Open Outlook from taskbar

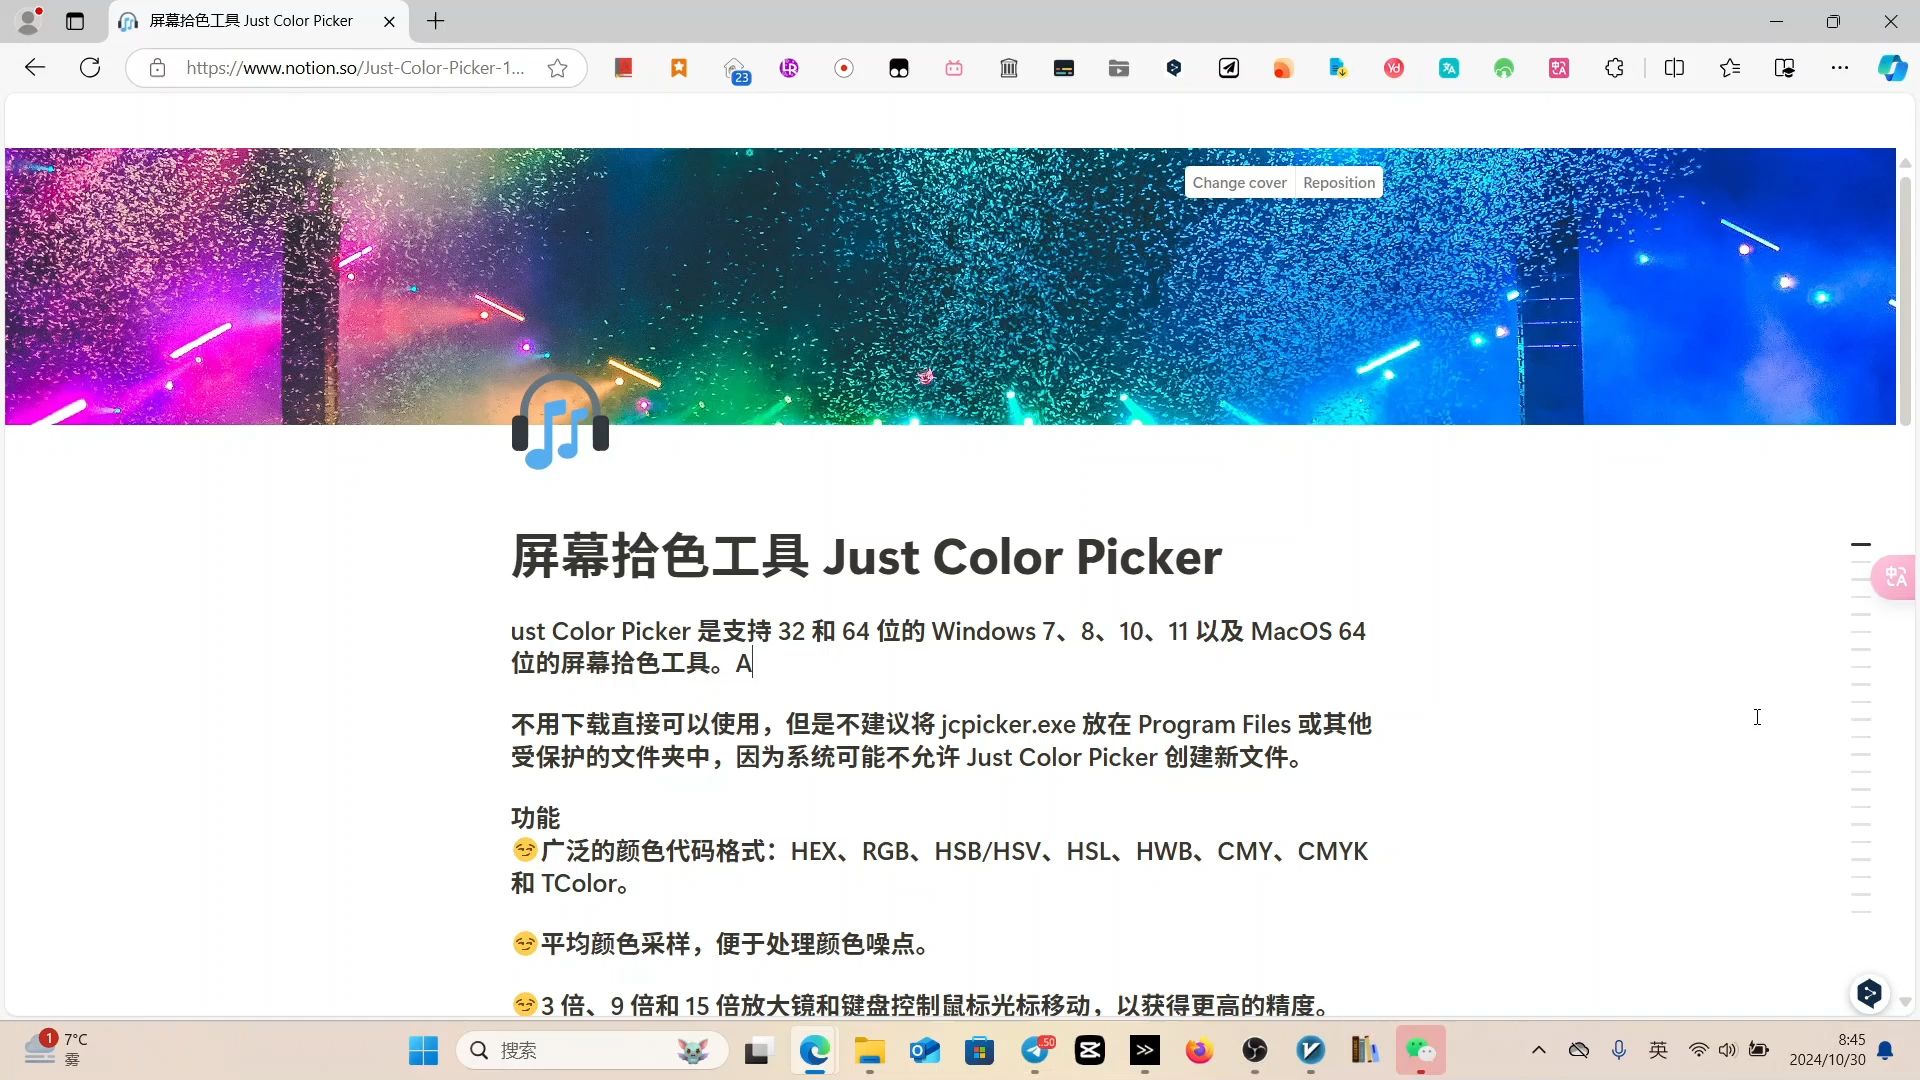point(925,1050)
